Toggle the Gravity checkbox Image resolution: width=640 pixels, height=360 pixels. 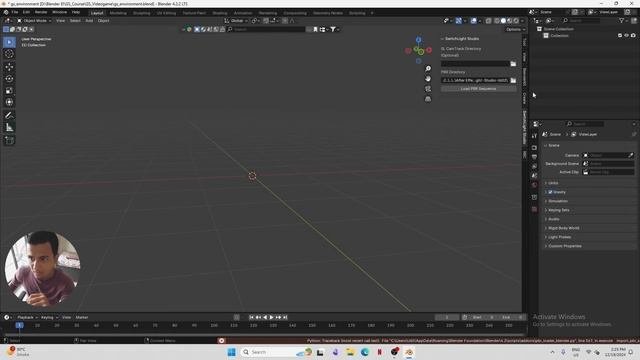tap(550, 192)
